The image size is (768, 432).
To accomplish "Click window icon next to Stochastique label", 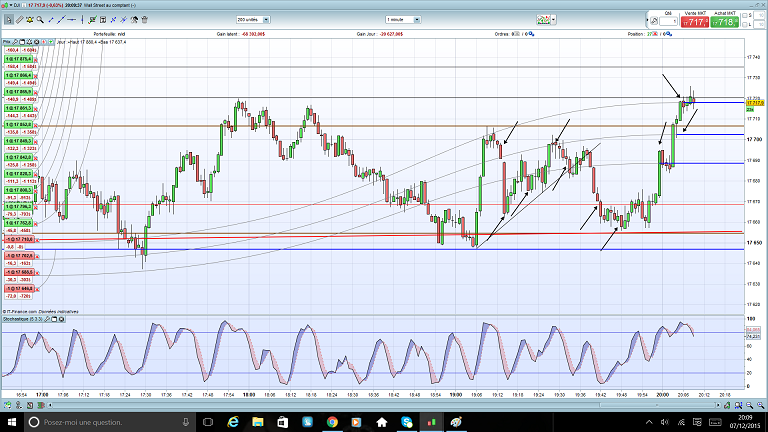I will [x=54, y=319].
